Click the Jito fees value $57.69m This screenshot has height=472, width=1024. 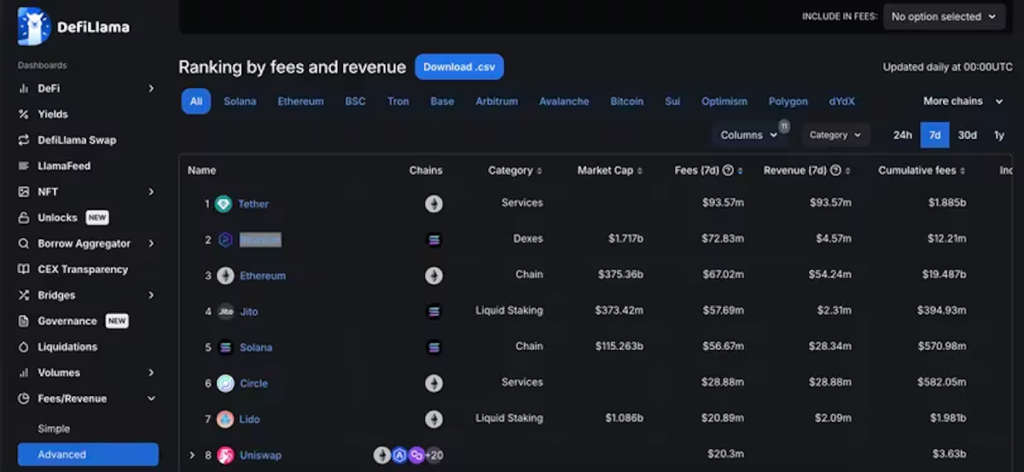723,311
